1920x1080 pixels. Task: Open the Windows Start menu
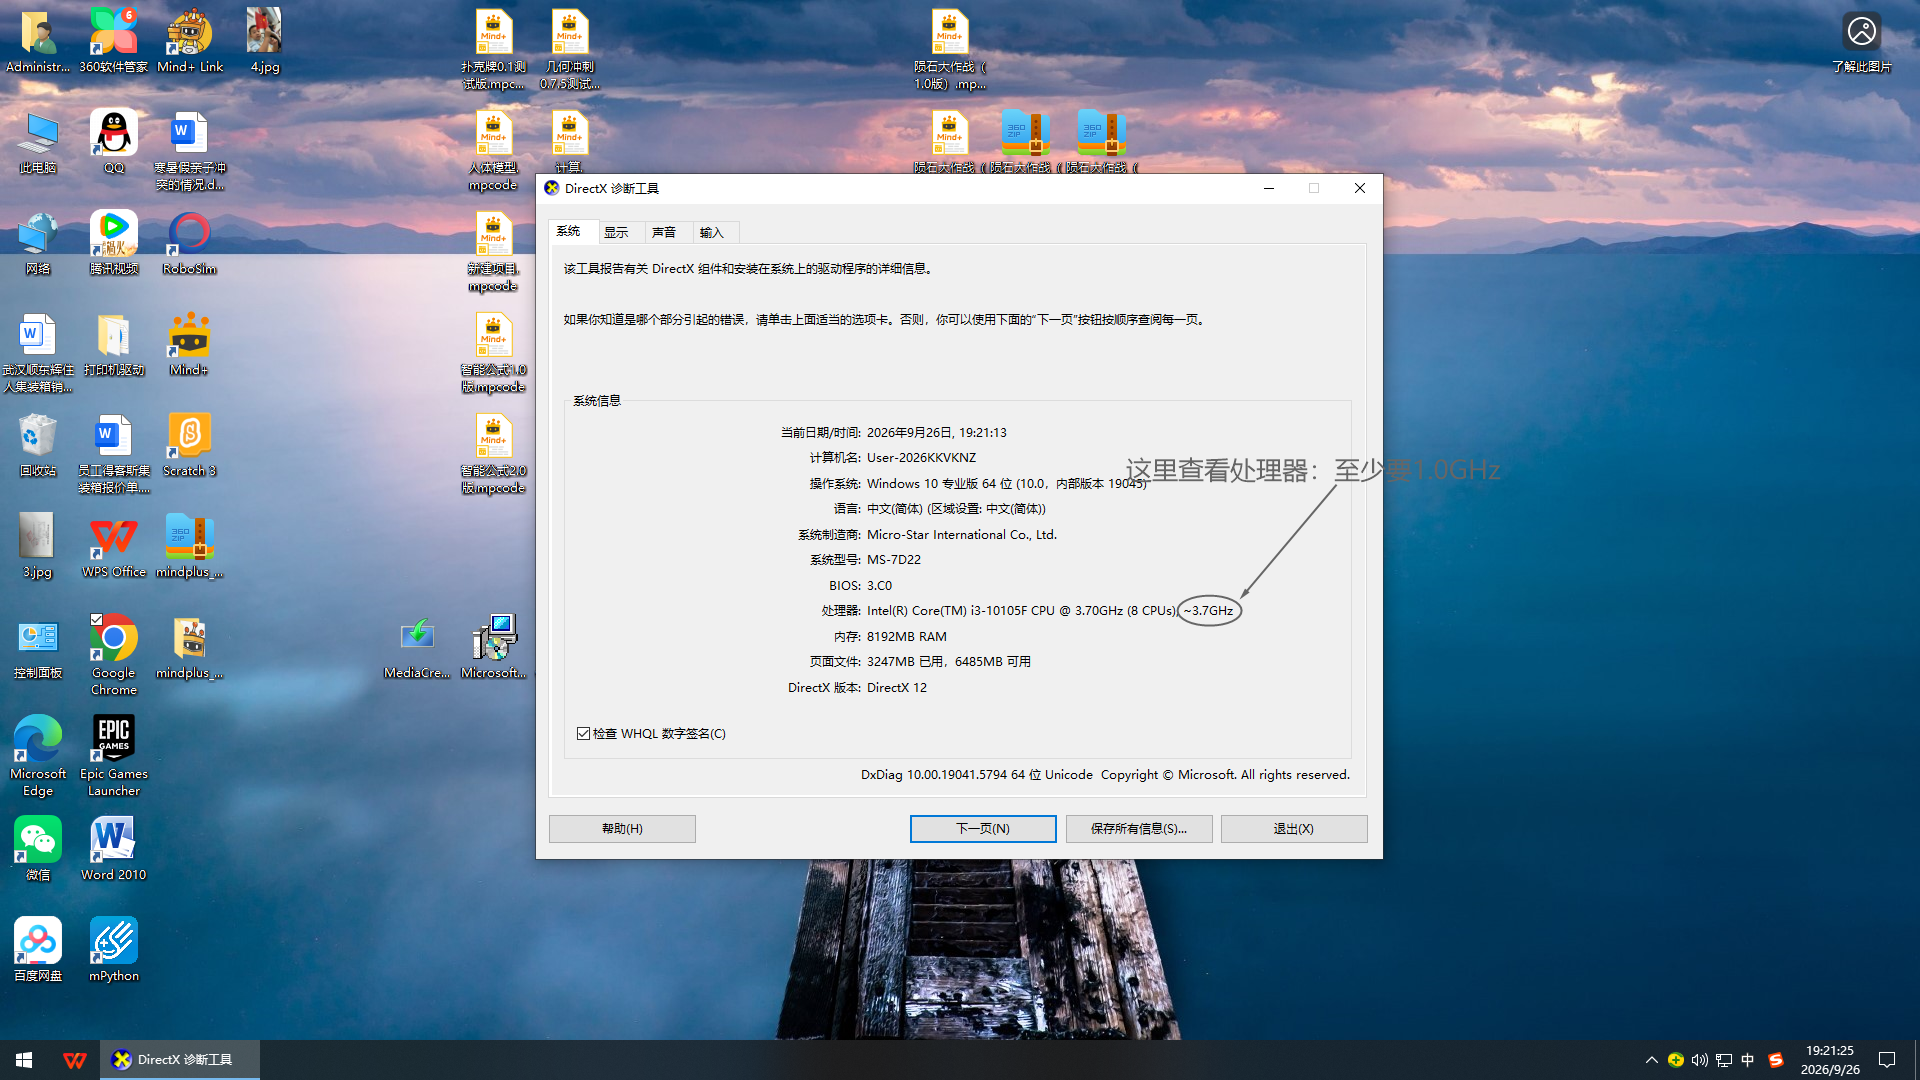[x=25, y=1060]
